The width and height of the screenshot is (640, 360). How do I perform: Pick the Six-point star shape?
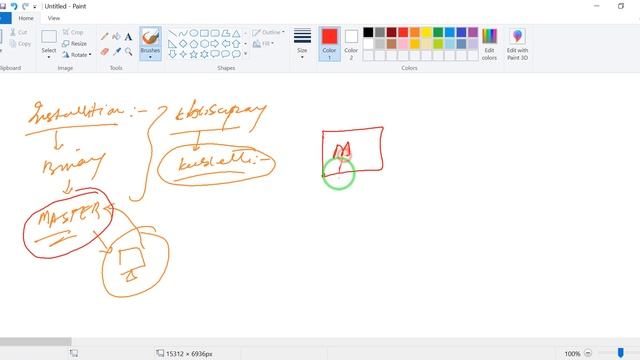[x=204, y=54]
